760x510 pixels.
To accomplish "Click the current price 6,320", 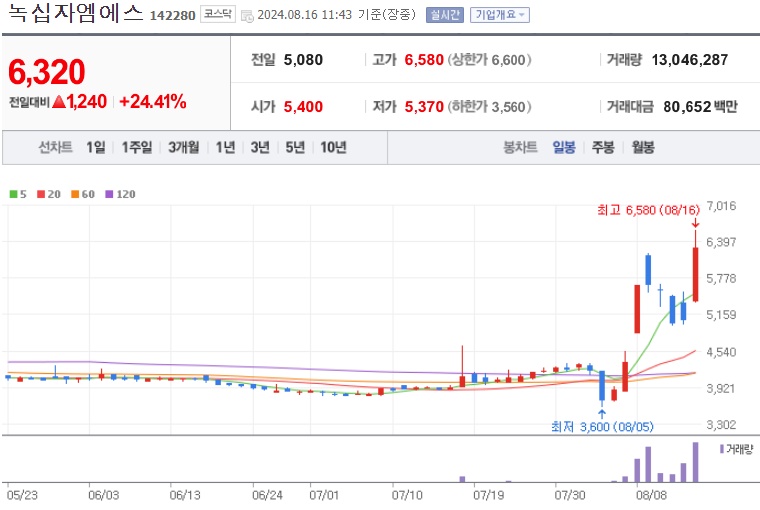I will tap(47, 72).
